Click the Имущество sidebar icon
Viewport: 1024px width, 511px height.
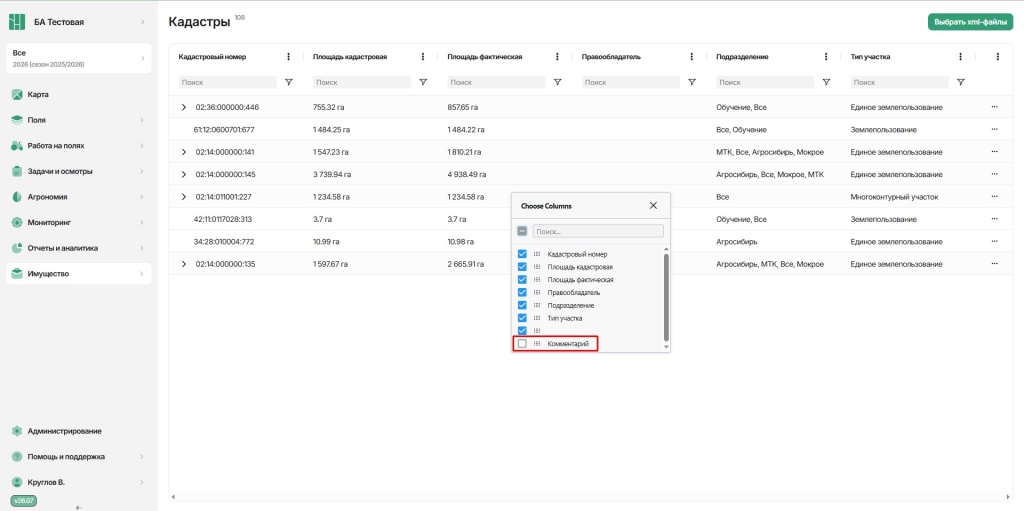[17, 274]
